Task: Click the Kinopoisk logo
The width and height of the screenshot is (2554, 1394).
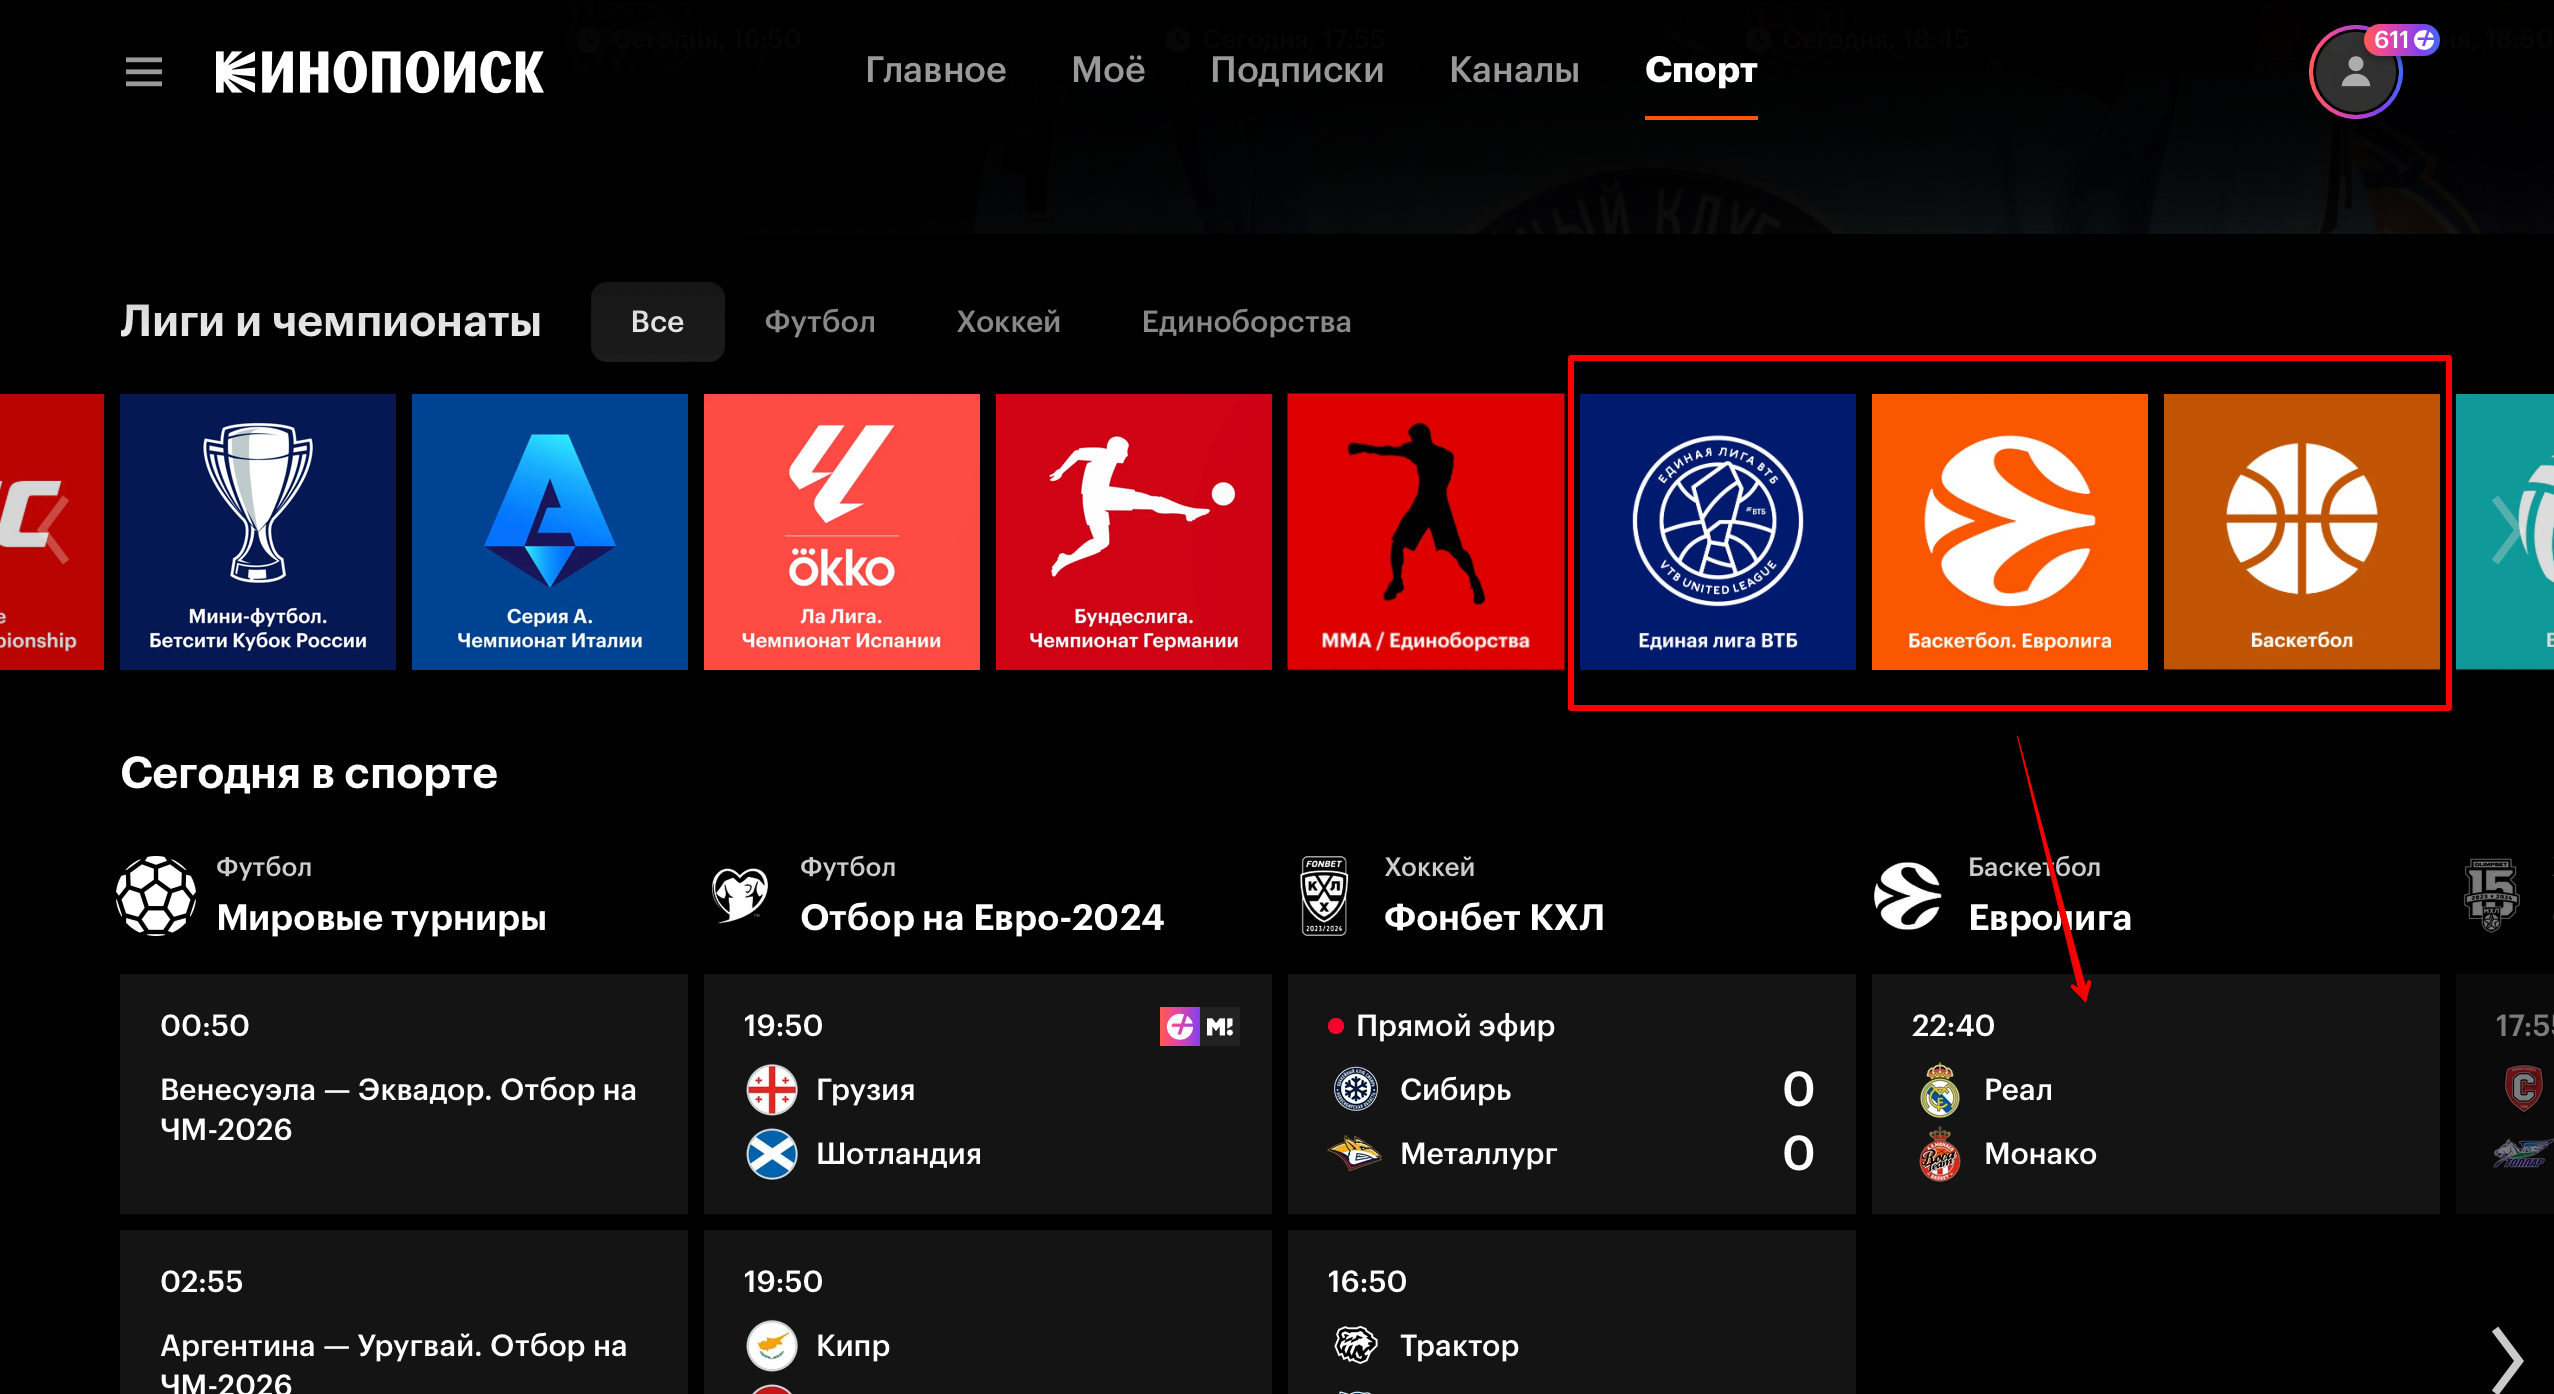Action: 380,72
